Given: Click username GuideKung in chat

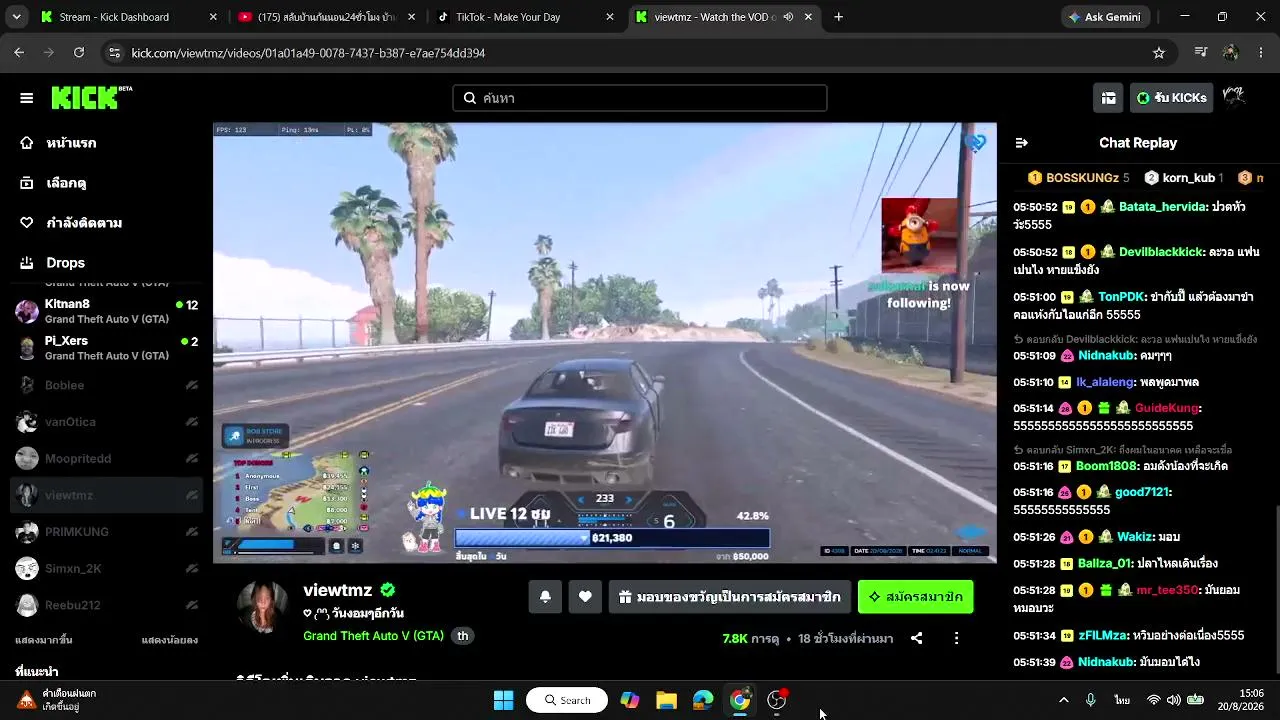Looking at the screenshot, I should pos(1166,408).
